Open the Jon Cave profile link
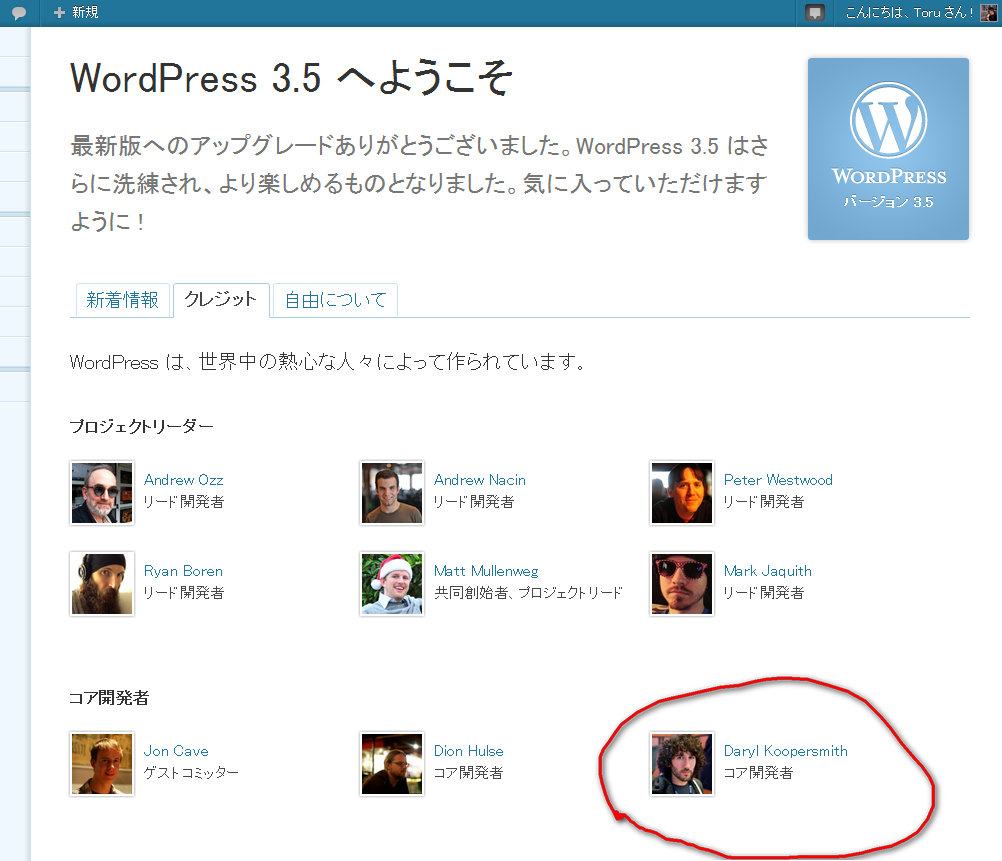Screen dimensions: 1002x861 176,751
